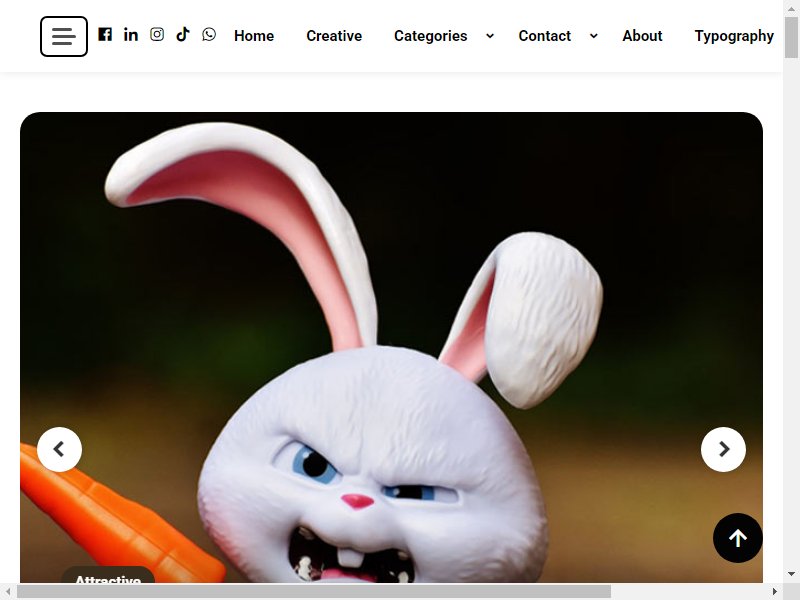
Task: Open the Contact menu item
Action: tap(544, 36)
